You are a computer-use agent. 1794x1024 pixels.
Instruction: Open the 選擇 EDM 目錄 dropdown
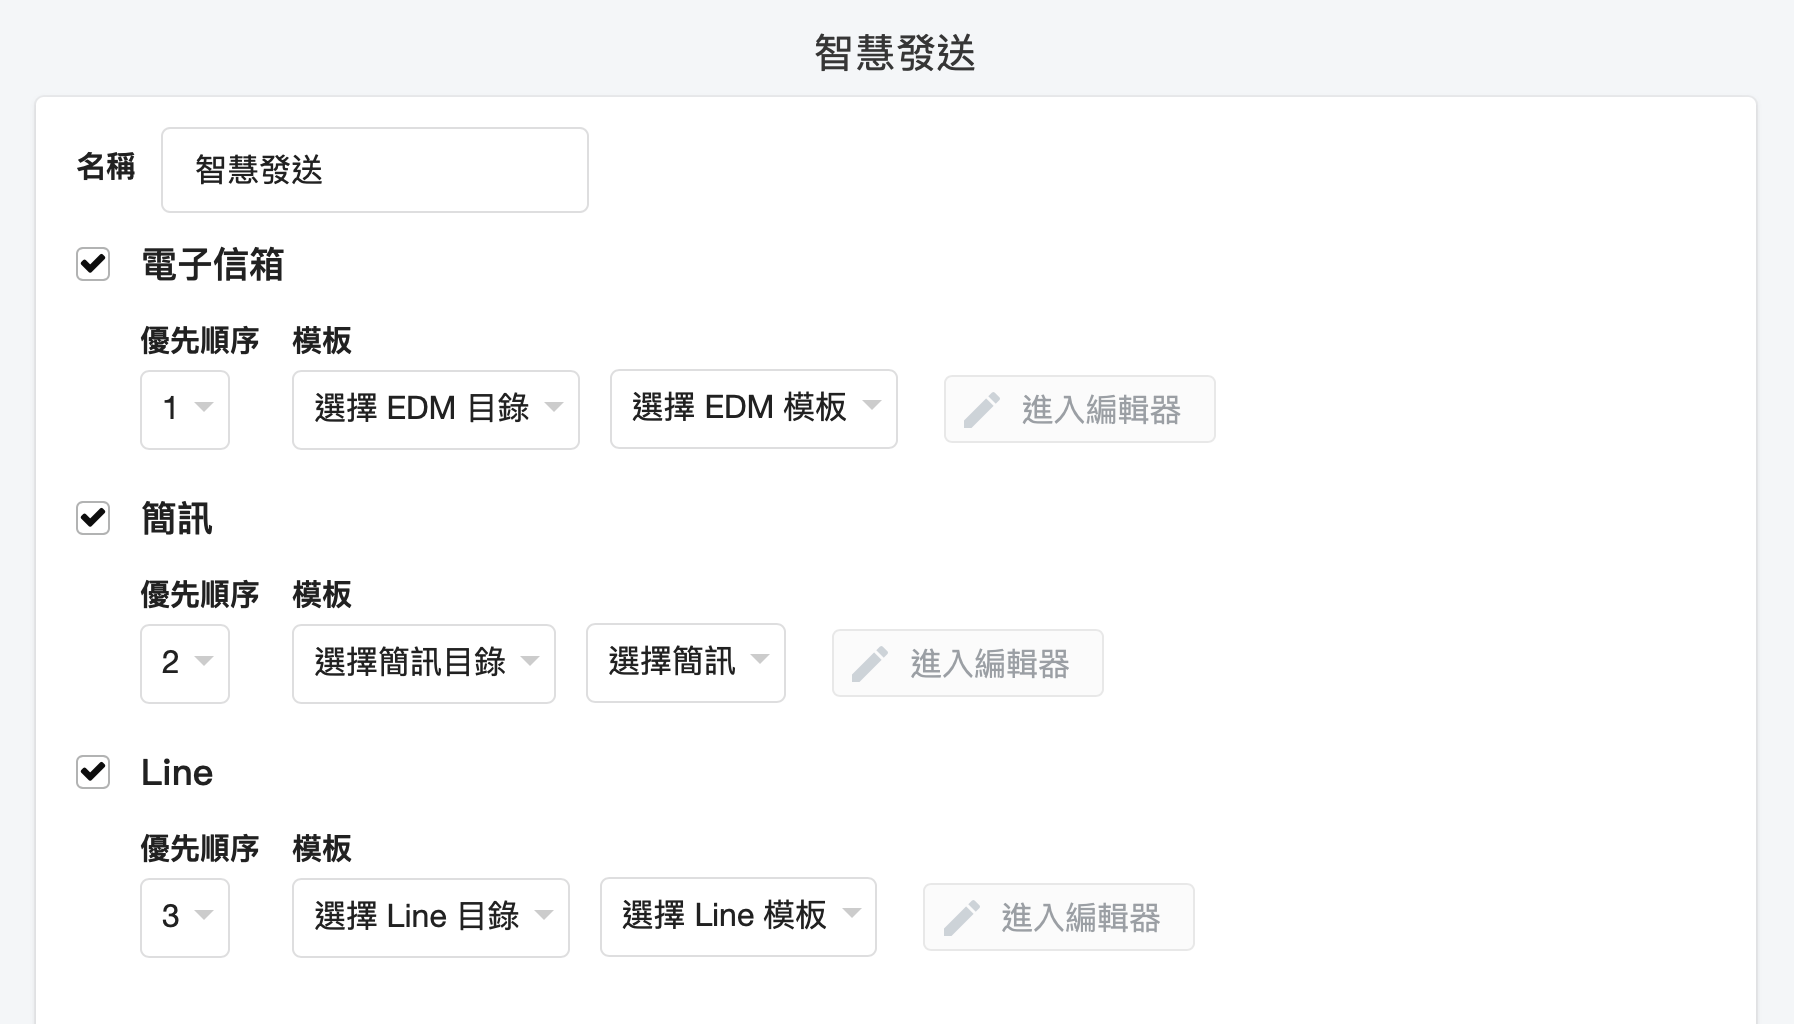point(435,409)
